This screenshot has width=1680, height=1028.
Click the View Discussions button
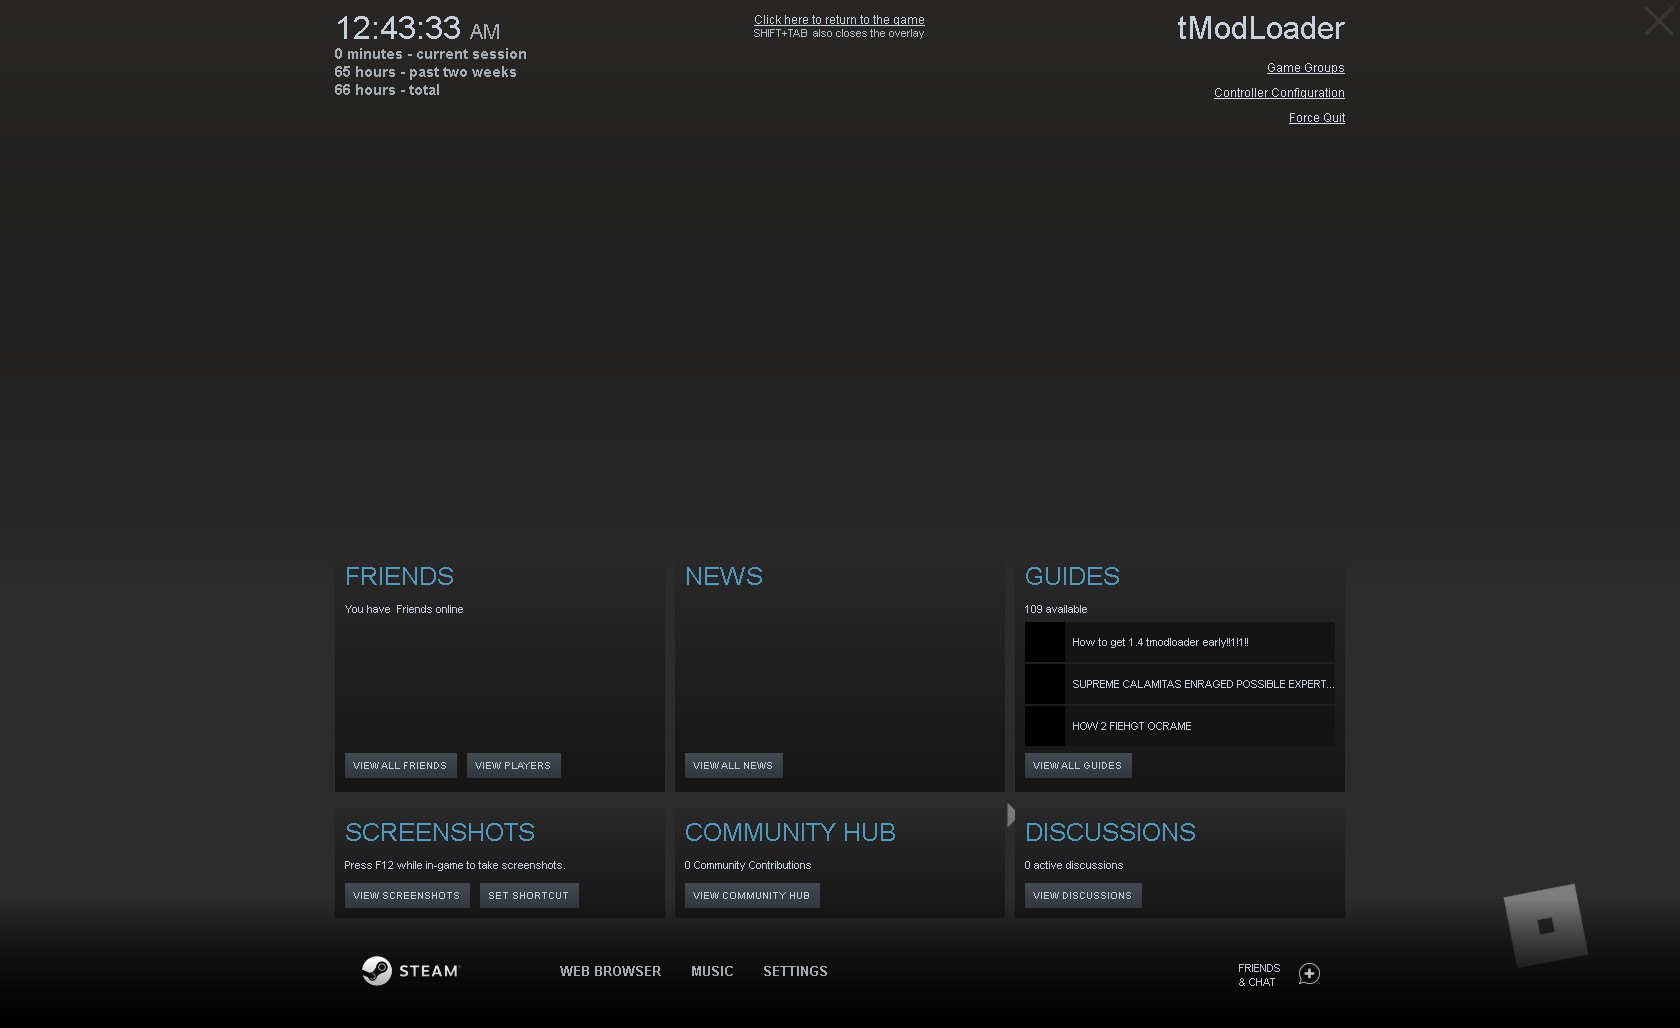coord(1082,896)
